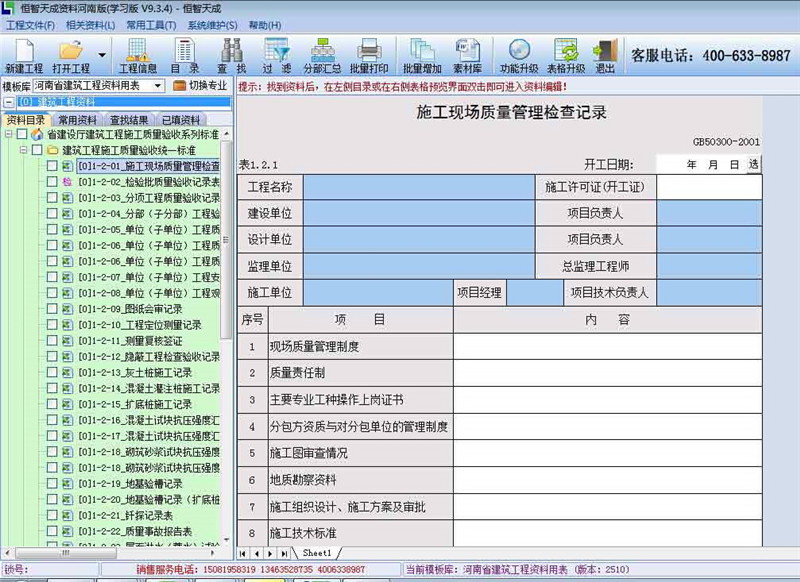Collapse the 省建设厅建筑工程施工质量验收系列标准 node
This screenshot has height=582, width=800.
click(8, 134)
